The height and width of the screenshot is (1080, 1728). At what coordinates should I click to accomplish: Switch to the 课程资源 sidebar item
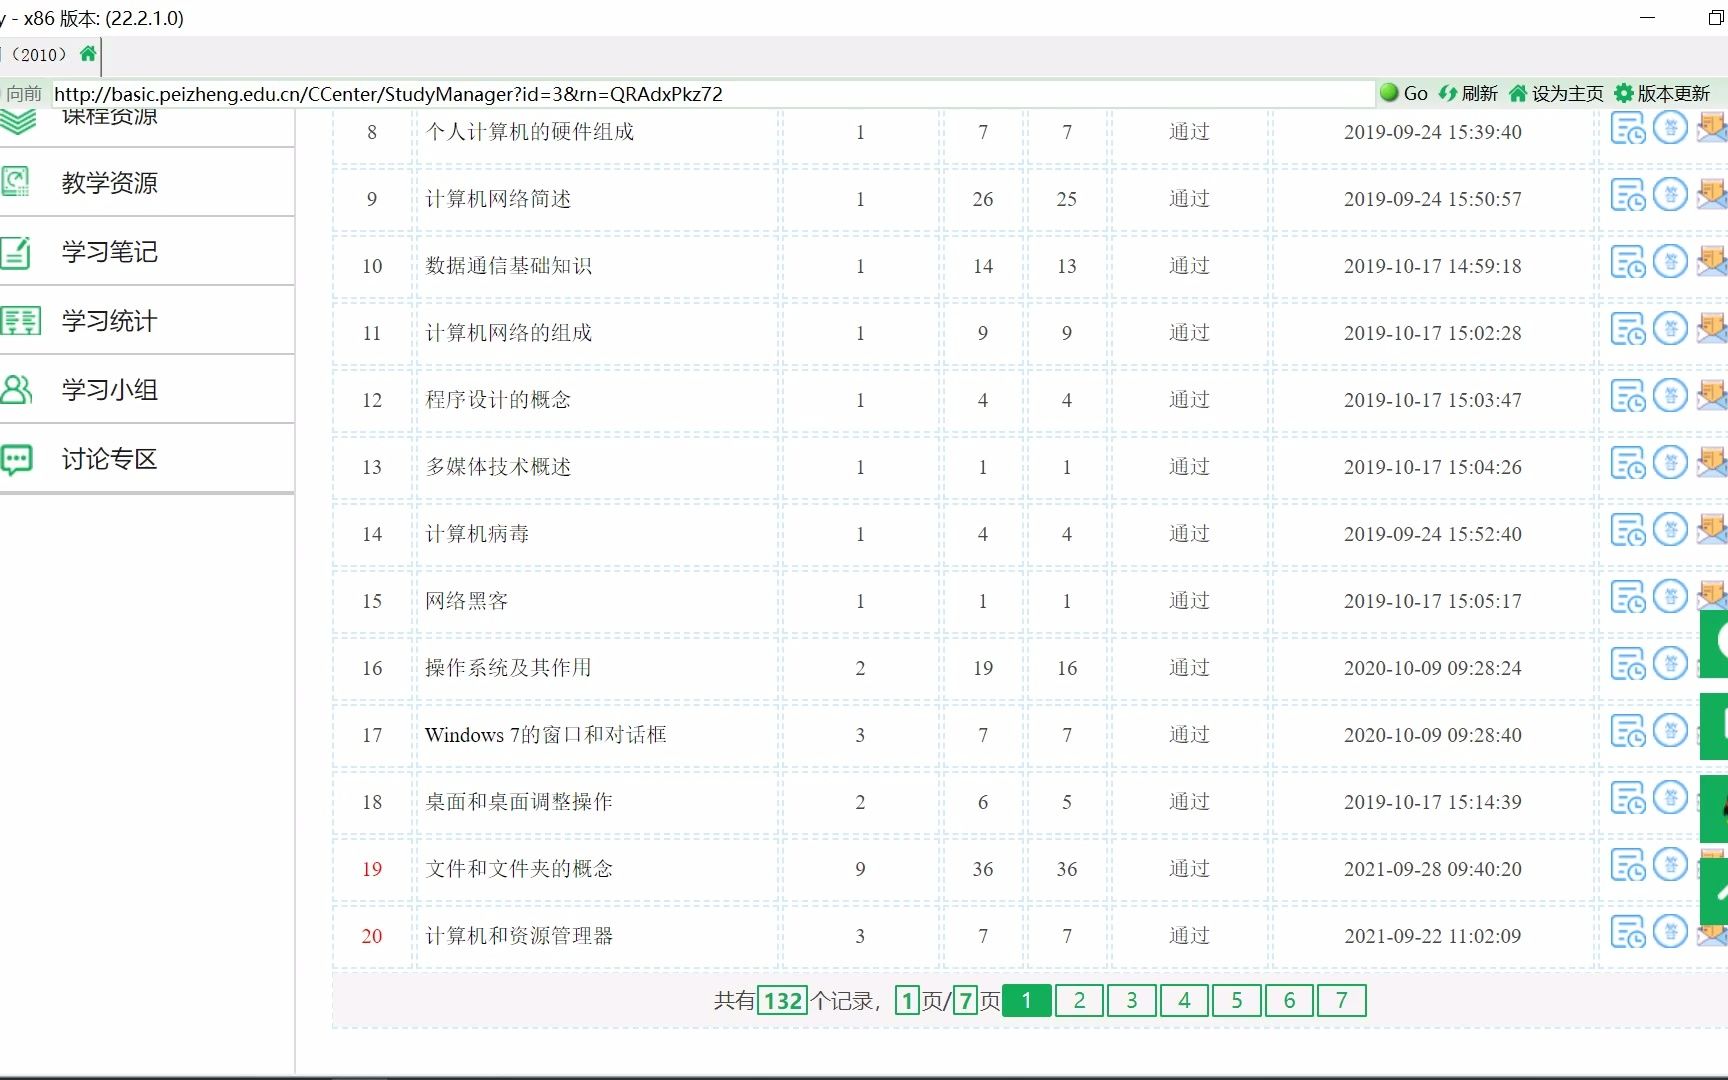pyautogui.click(x=108, y=114)
